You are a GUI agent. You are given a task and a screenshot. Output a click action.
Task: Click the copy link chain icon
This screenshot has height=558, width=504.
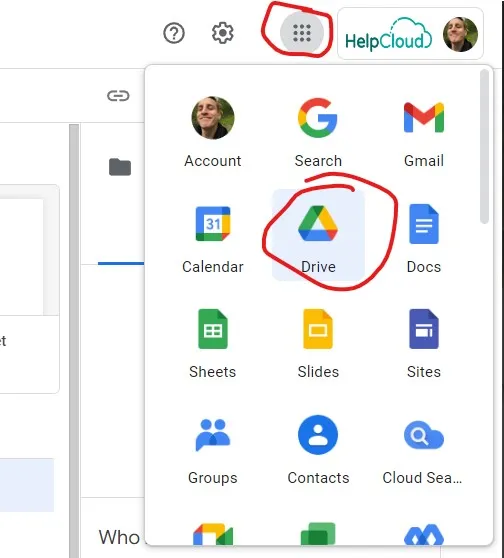[118, 96]
